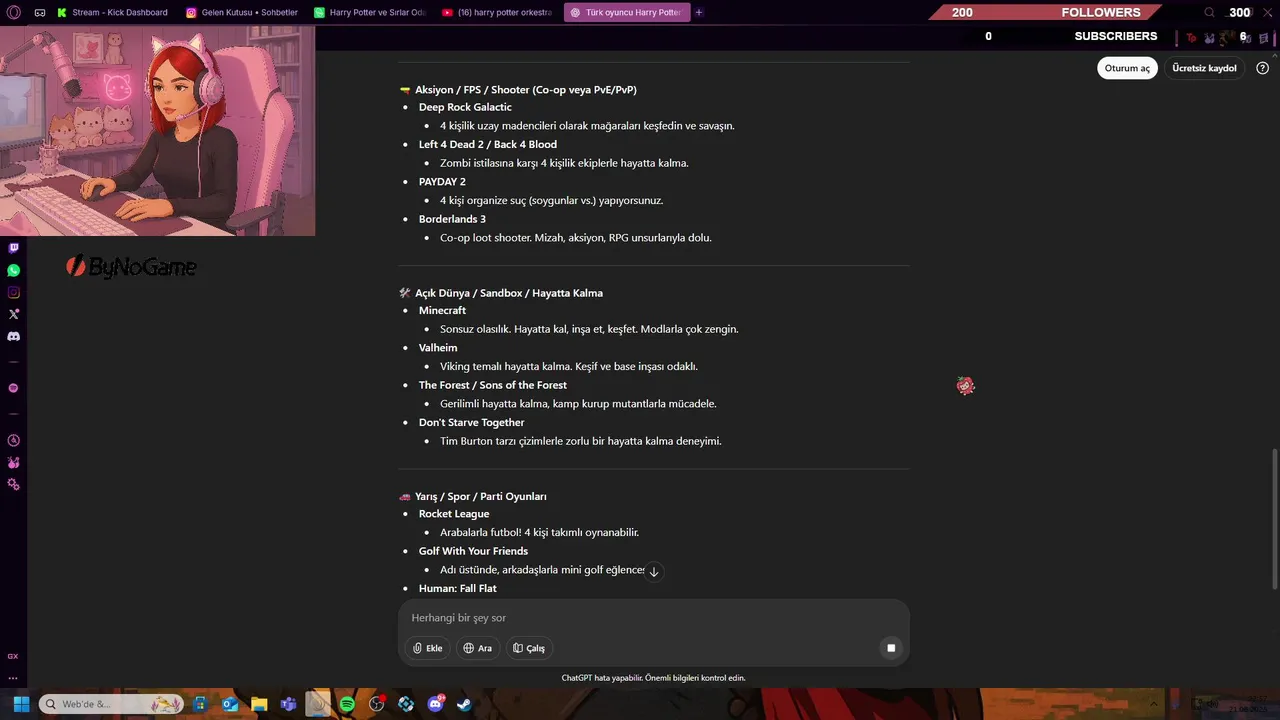Viewport: 1280px width, 720px height.
Task: Open File Explorer from the taskbar
Action: [x=259, y=704]
